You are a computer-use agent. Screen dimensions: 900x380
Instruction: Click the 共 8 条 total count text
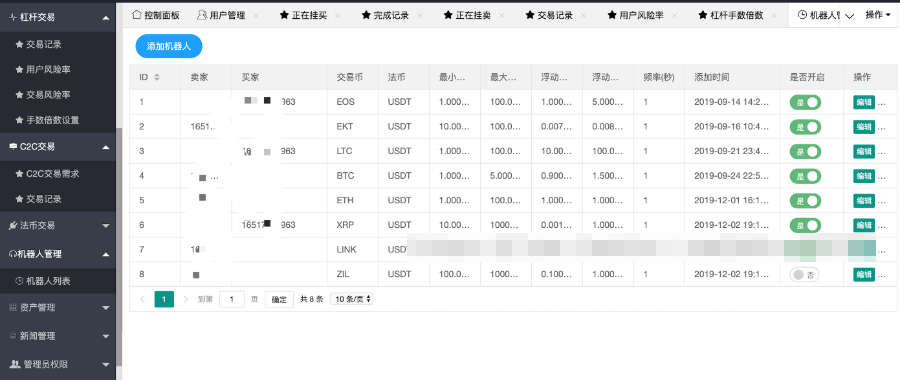coord(312,299)
